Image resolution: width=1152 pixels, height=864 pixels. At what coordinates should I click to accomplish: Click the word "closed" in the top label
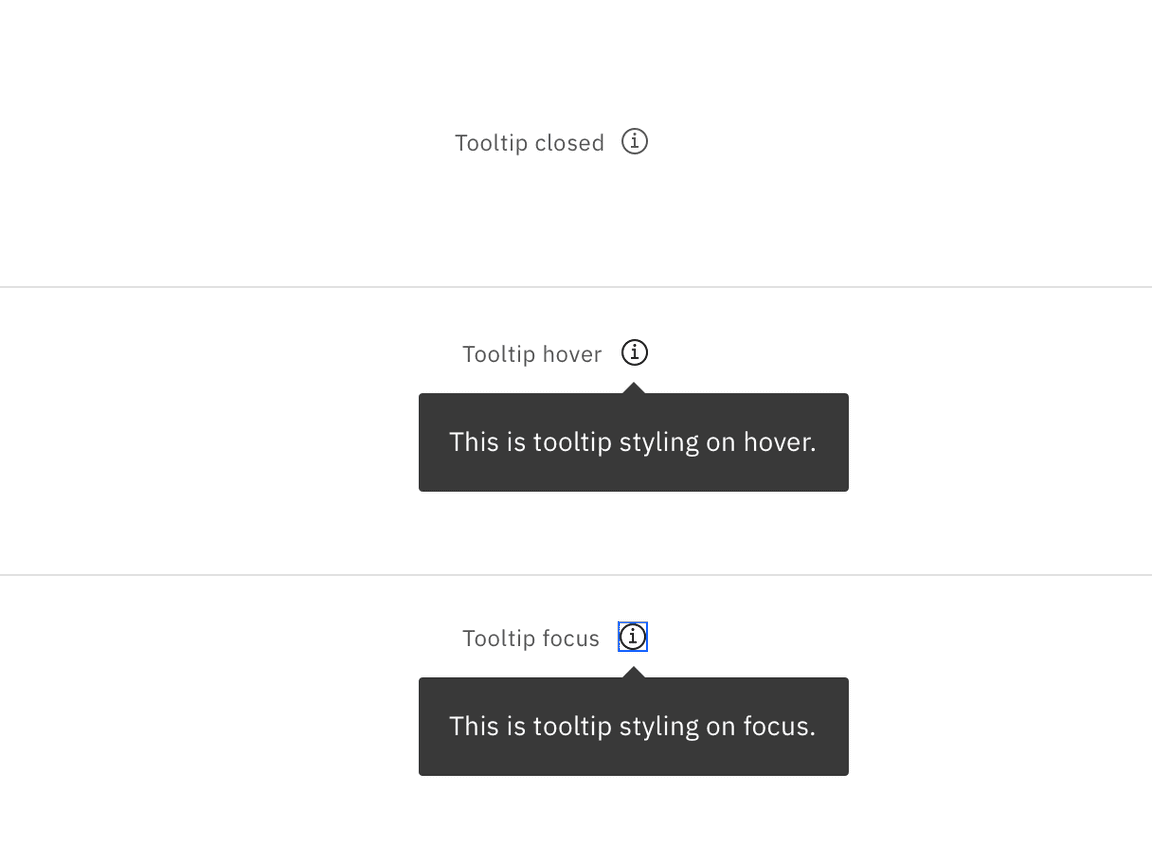click(569, 143)
